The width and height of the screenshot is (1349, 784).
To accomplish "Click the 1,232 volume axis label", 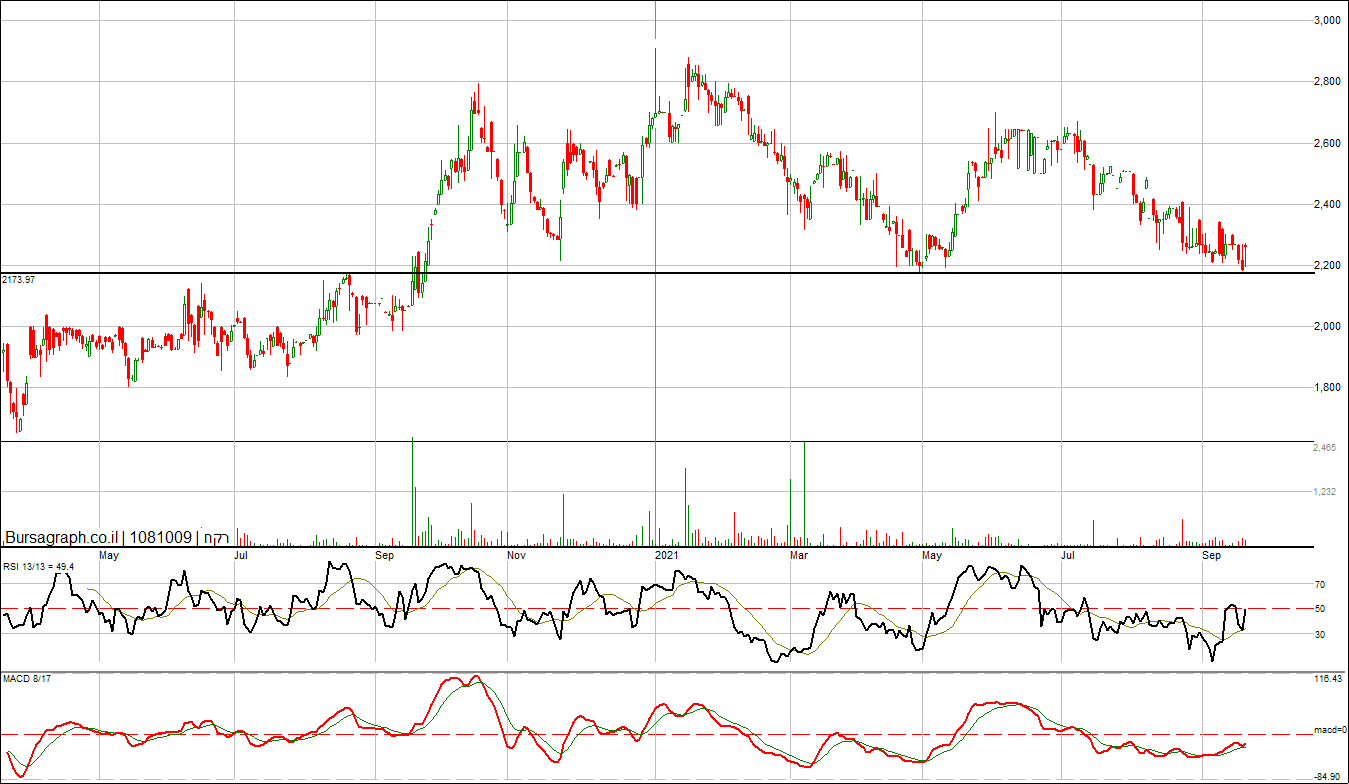I will click(x=1326, y=492).
